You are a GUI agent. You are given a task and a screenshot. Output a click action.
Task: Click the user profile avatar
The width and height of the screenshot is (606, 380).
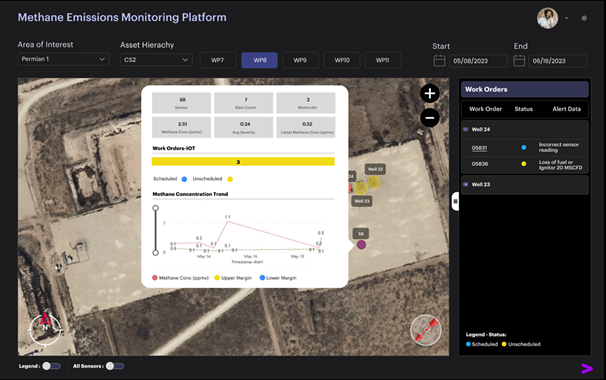pyautogui.click(x=547, y=18)
